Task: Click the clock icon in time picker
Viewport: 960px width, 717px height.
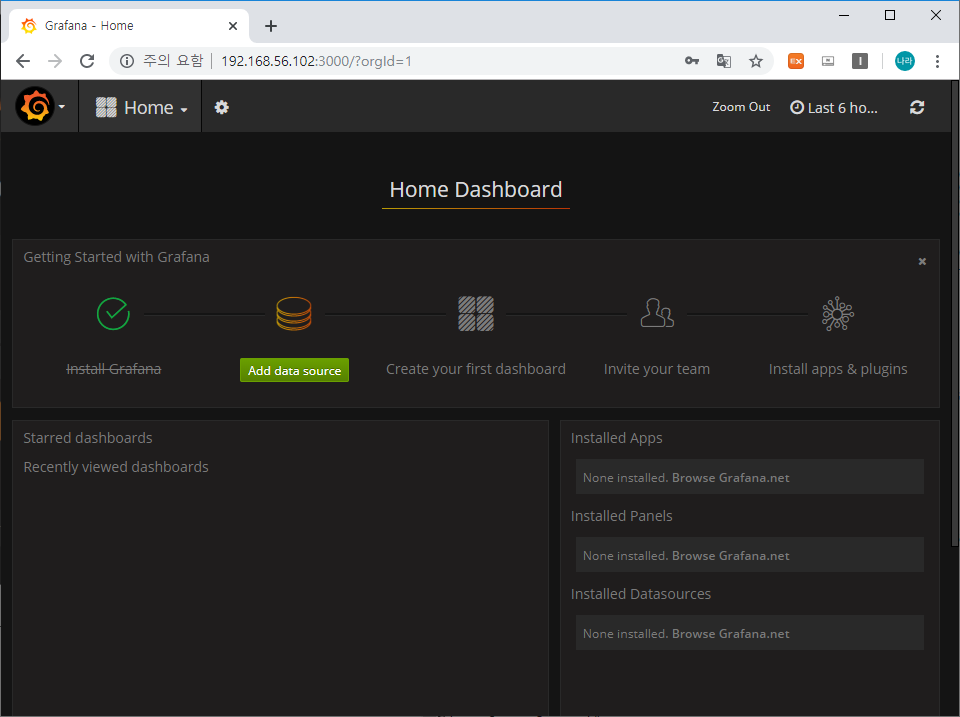Action: click(797, 108)
